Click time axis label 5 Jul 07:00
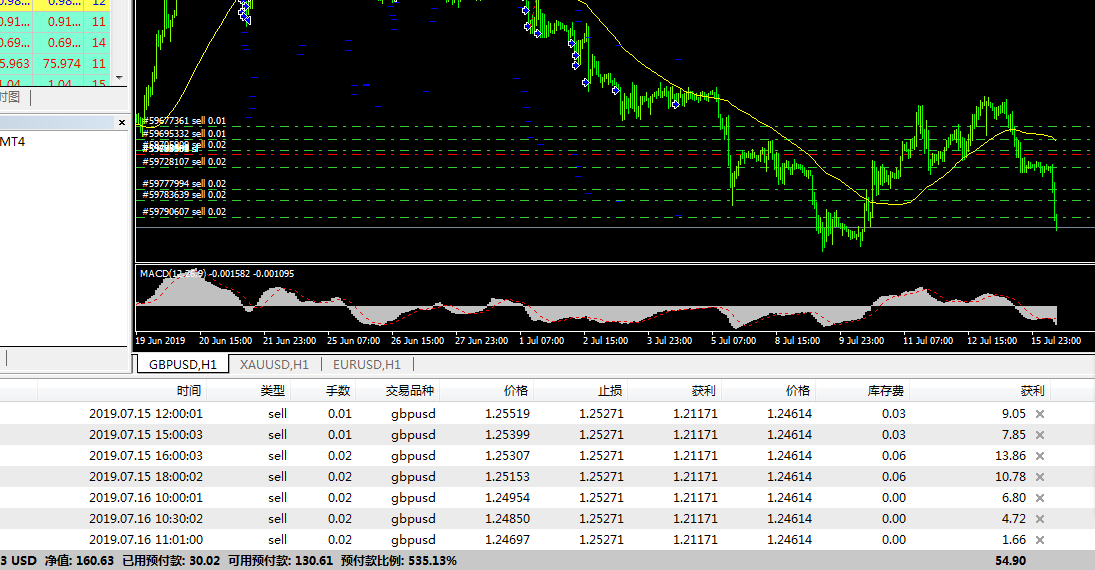 (x=733, y=341)
